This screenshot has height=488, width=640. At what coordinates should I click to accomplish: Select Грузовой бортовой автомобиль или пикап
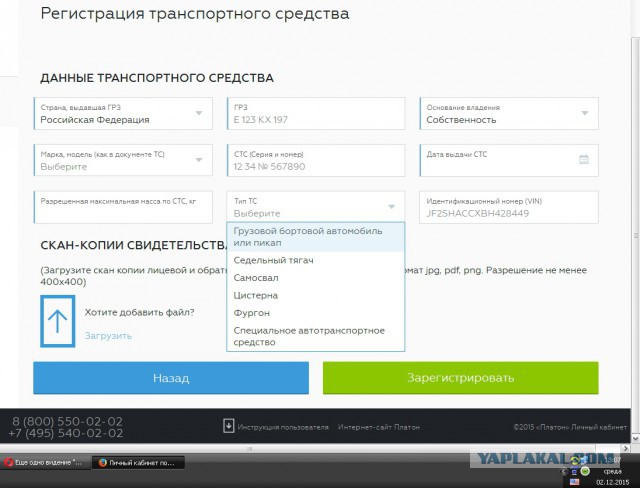316,237
